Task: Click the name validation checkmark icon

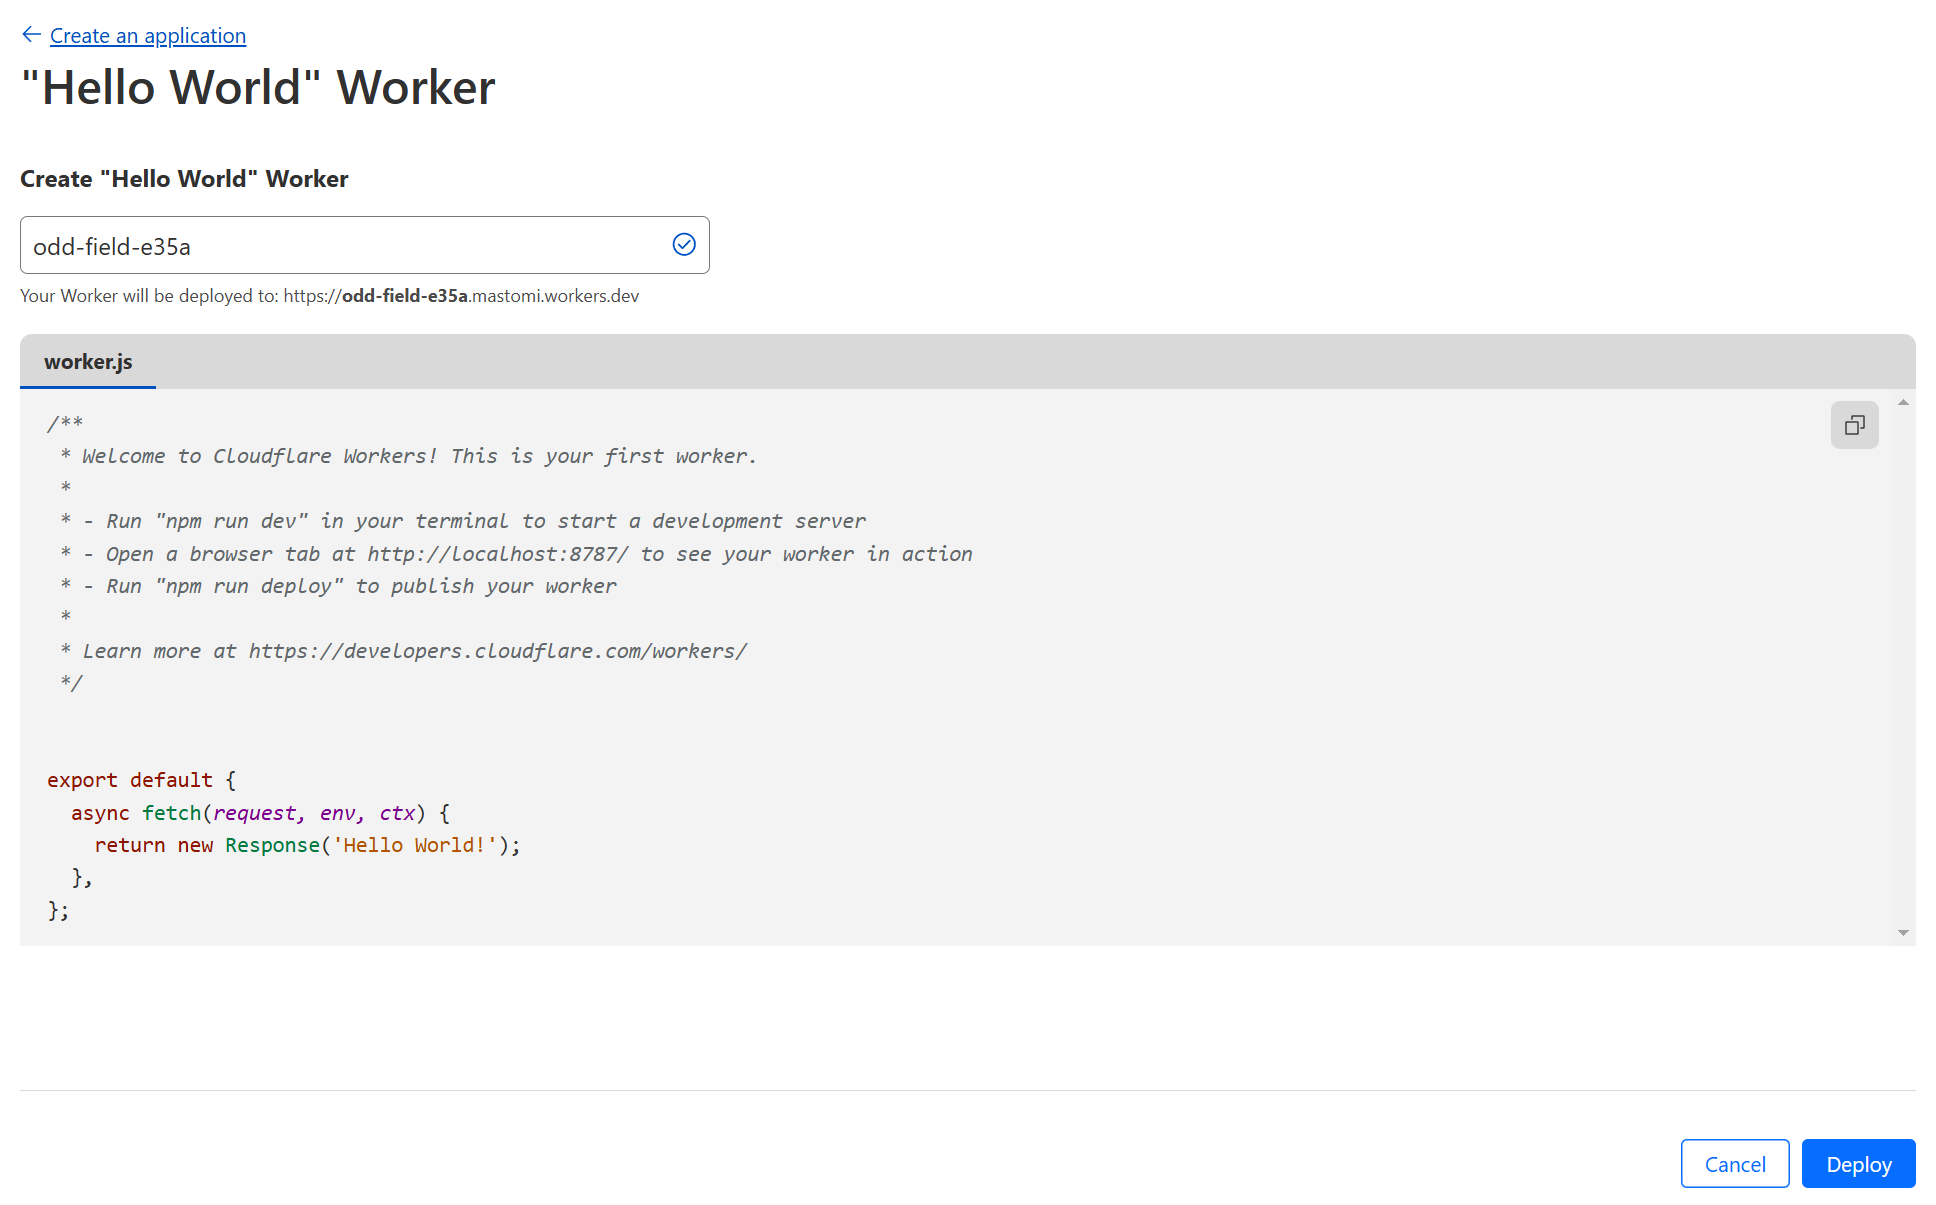Action: (684, 245)
